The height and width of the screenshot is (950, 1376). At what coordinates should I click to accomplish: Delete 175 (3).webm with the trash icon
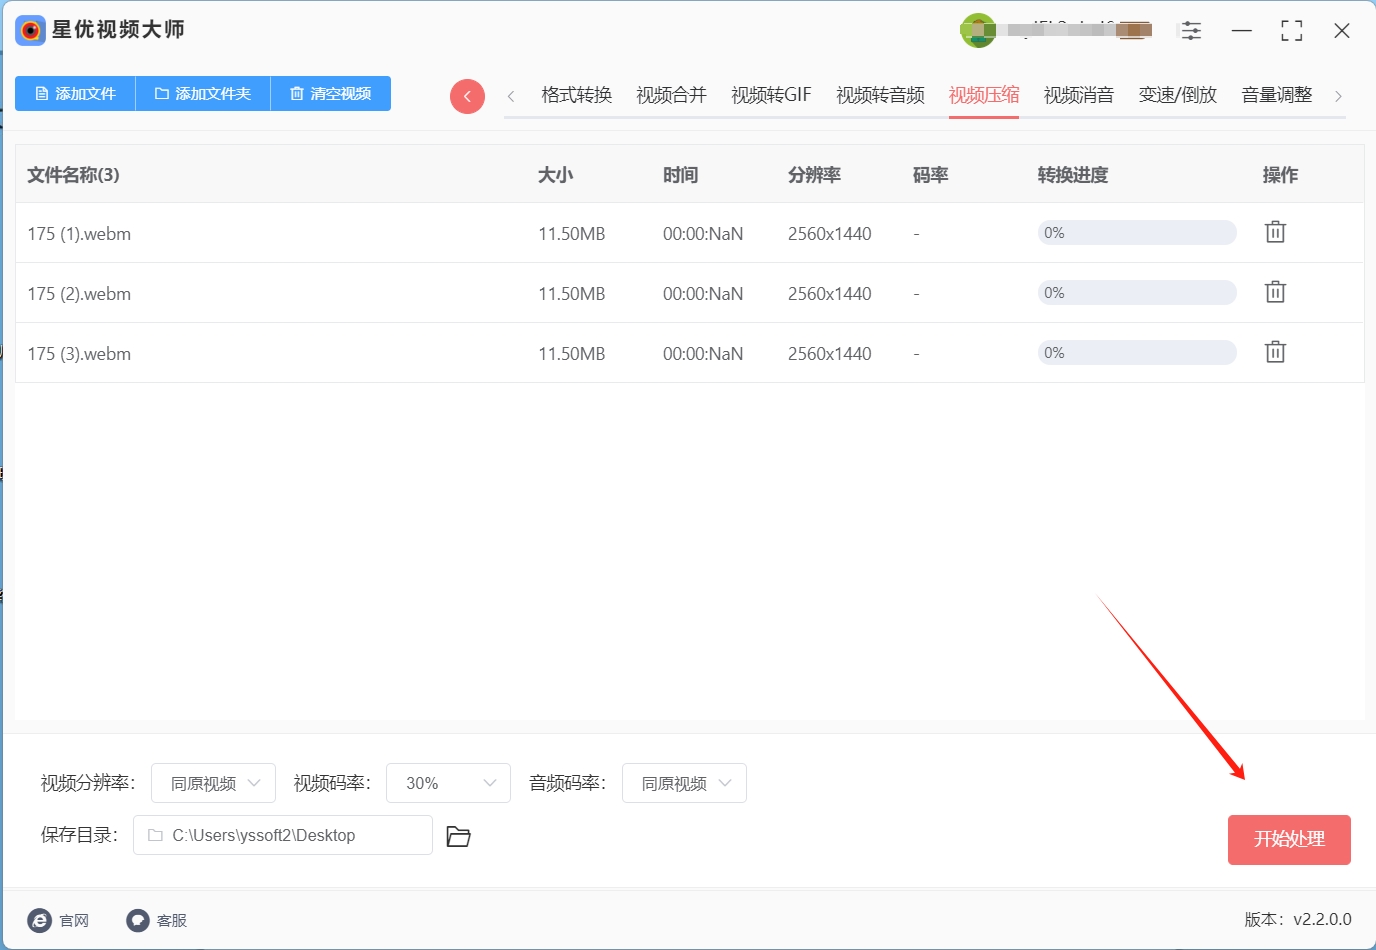(1274, 351)
